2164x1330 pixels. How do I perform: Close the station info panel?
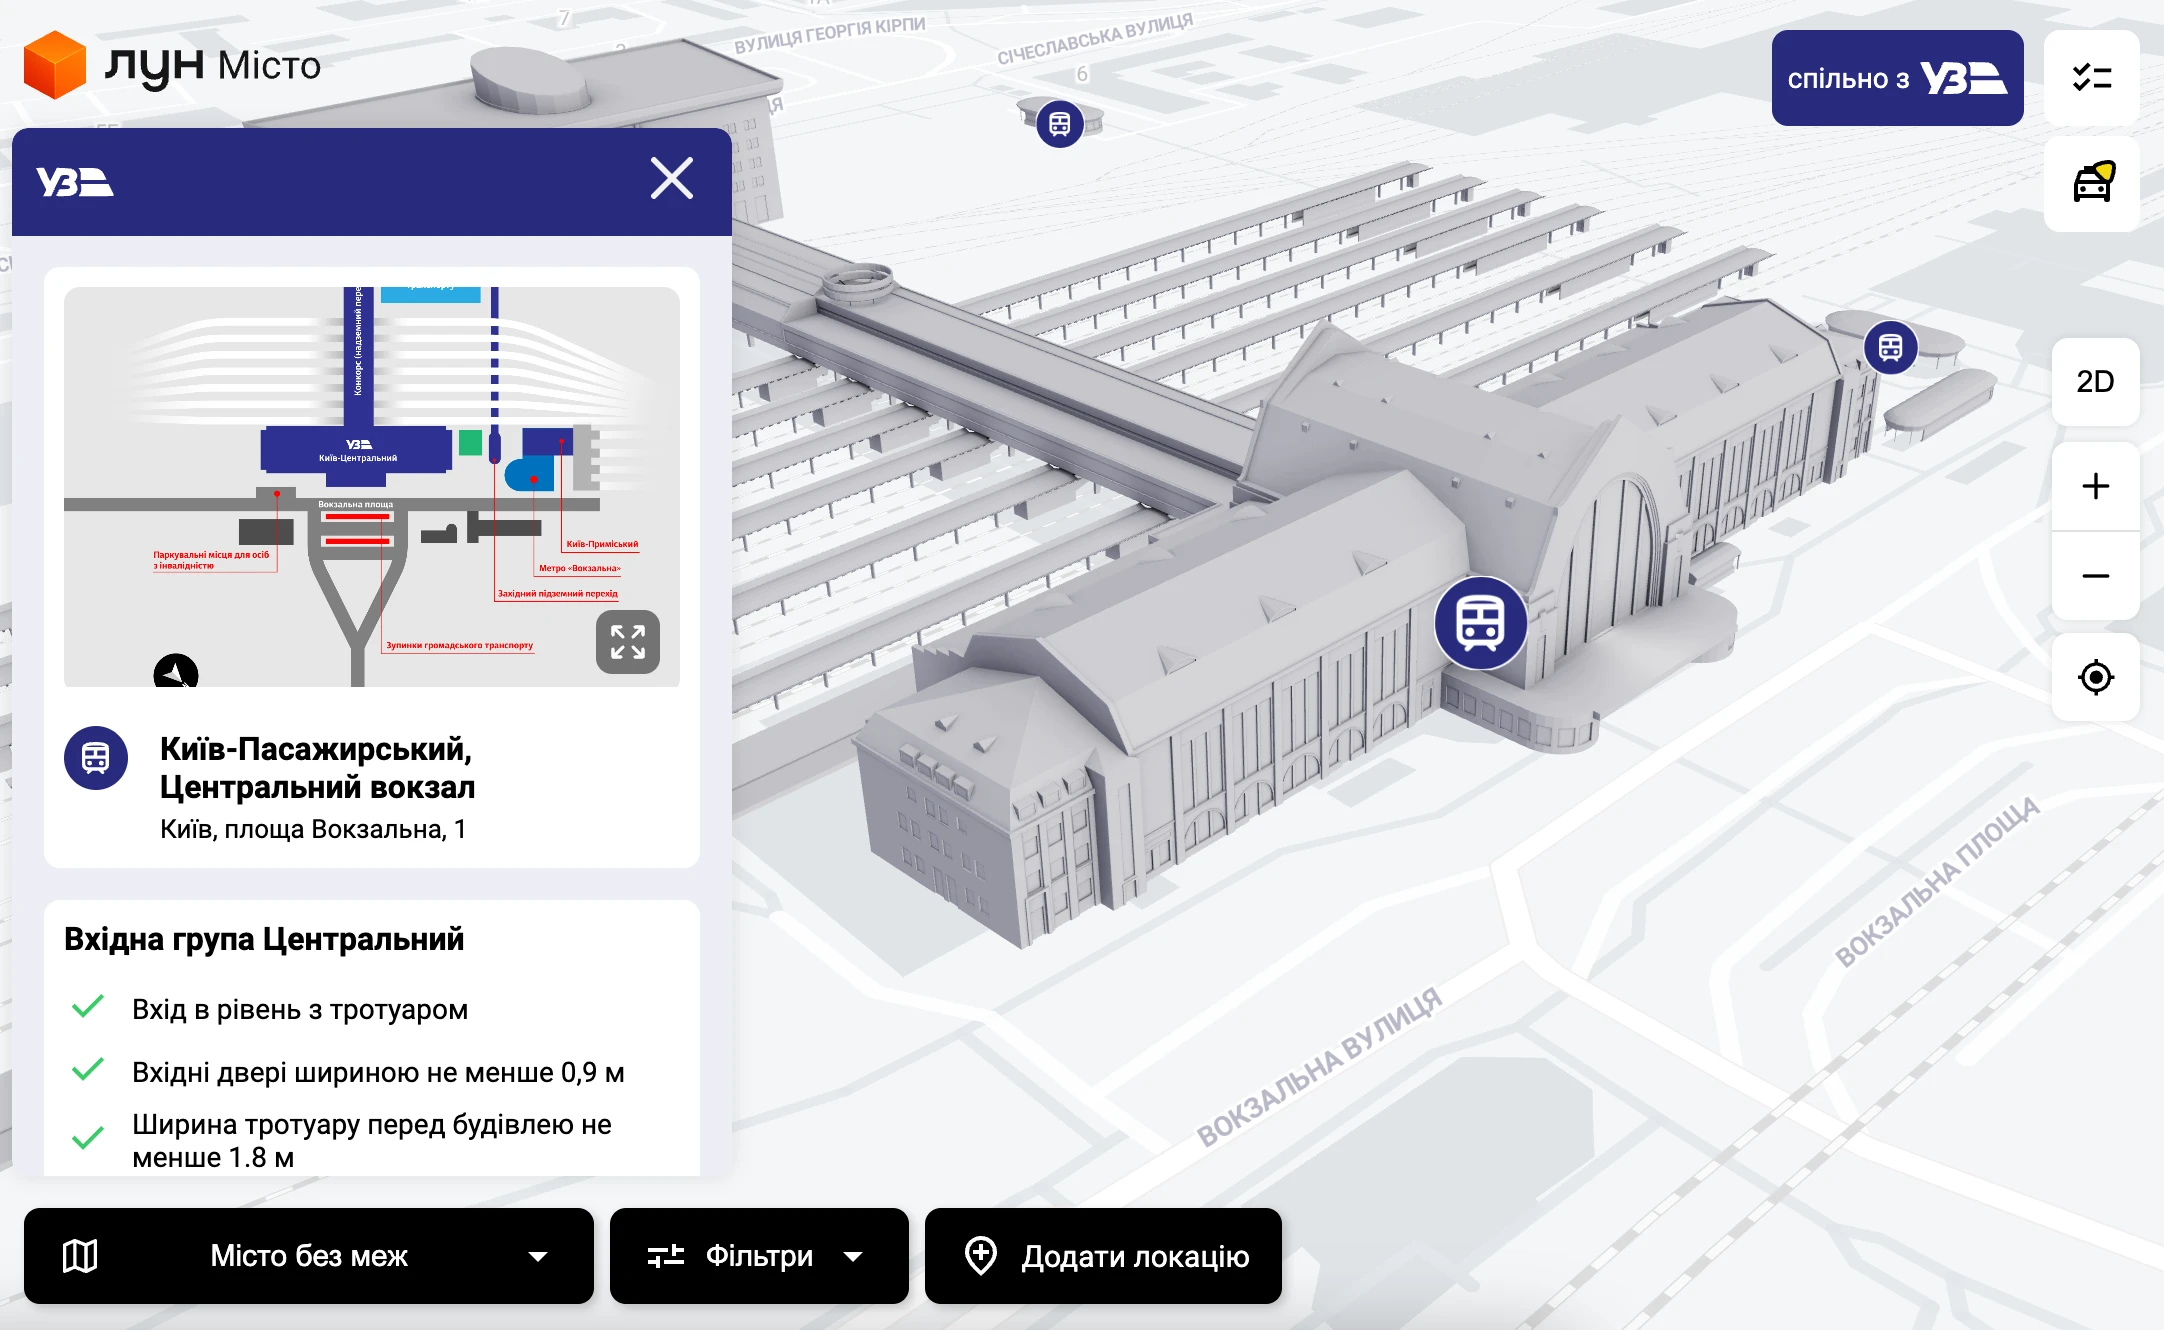[x=671, y=179]
